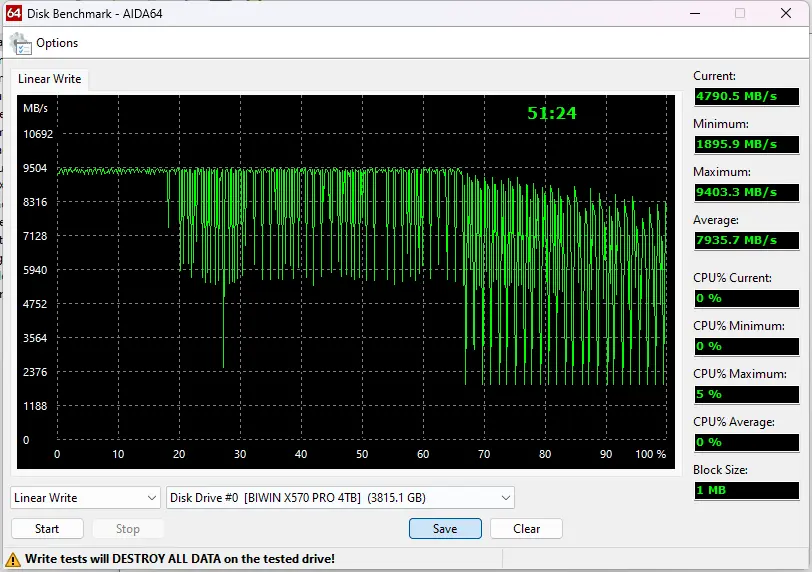Expand the Linear Write test type dropdown
The height and width of the screenshot is (572, 812).
[x=85, y=498]
